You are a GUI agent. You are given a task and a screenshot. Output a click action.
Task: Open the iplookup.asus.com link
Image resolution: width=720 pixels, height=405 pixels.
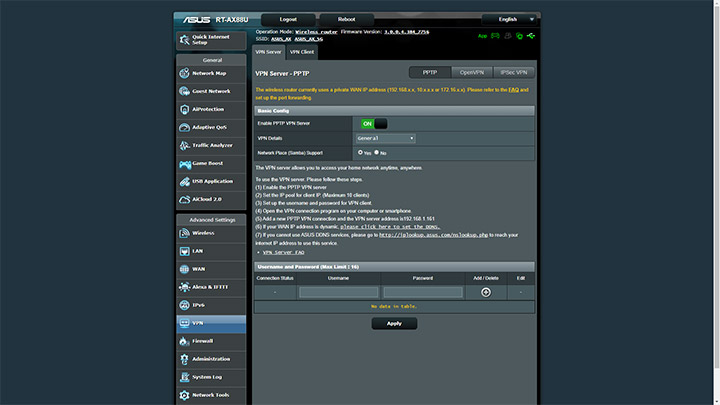433,235
